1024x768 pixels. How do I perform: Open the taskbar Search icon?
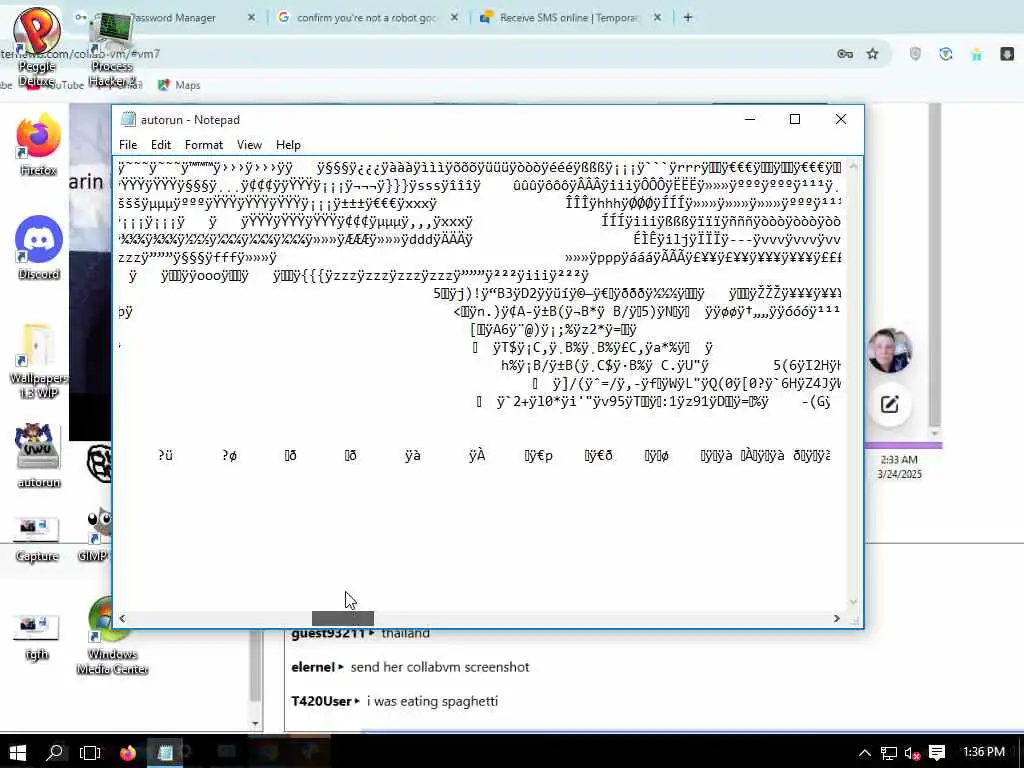tap(55, 753)
